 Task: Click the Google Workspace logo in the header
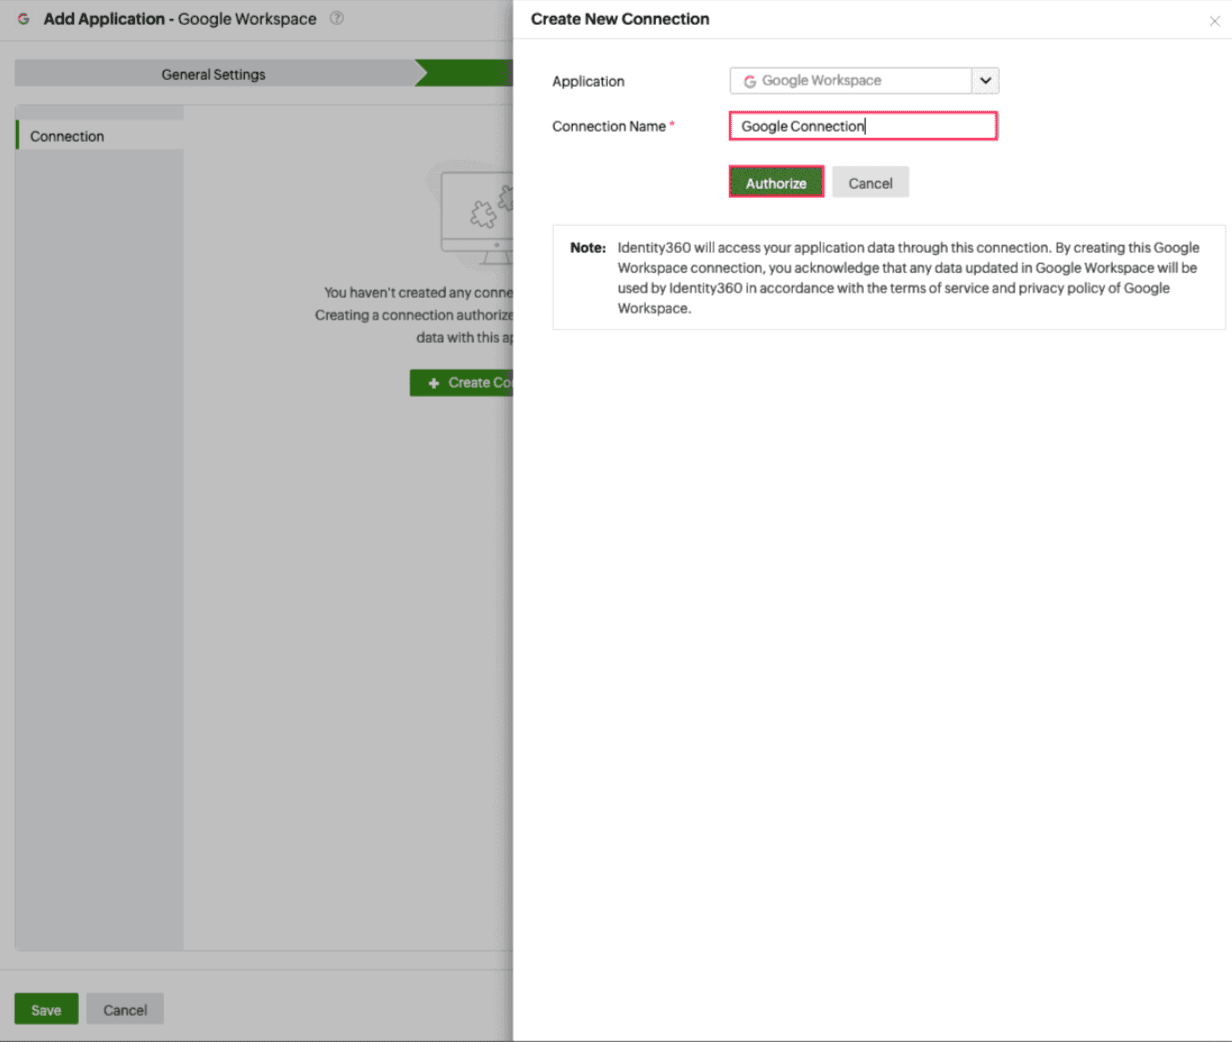21,19
